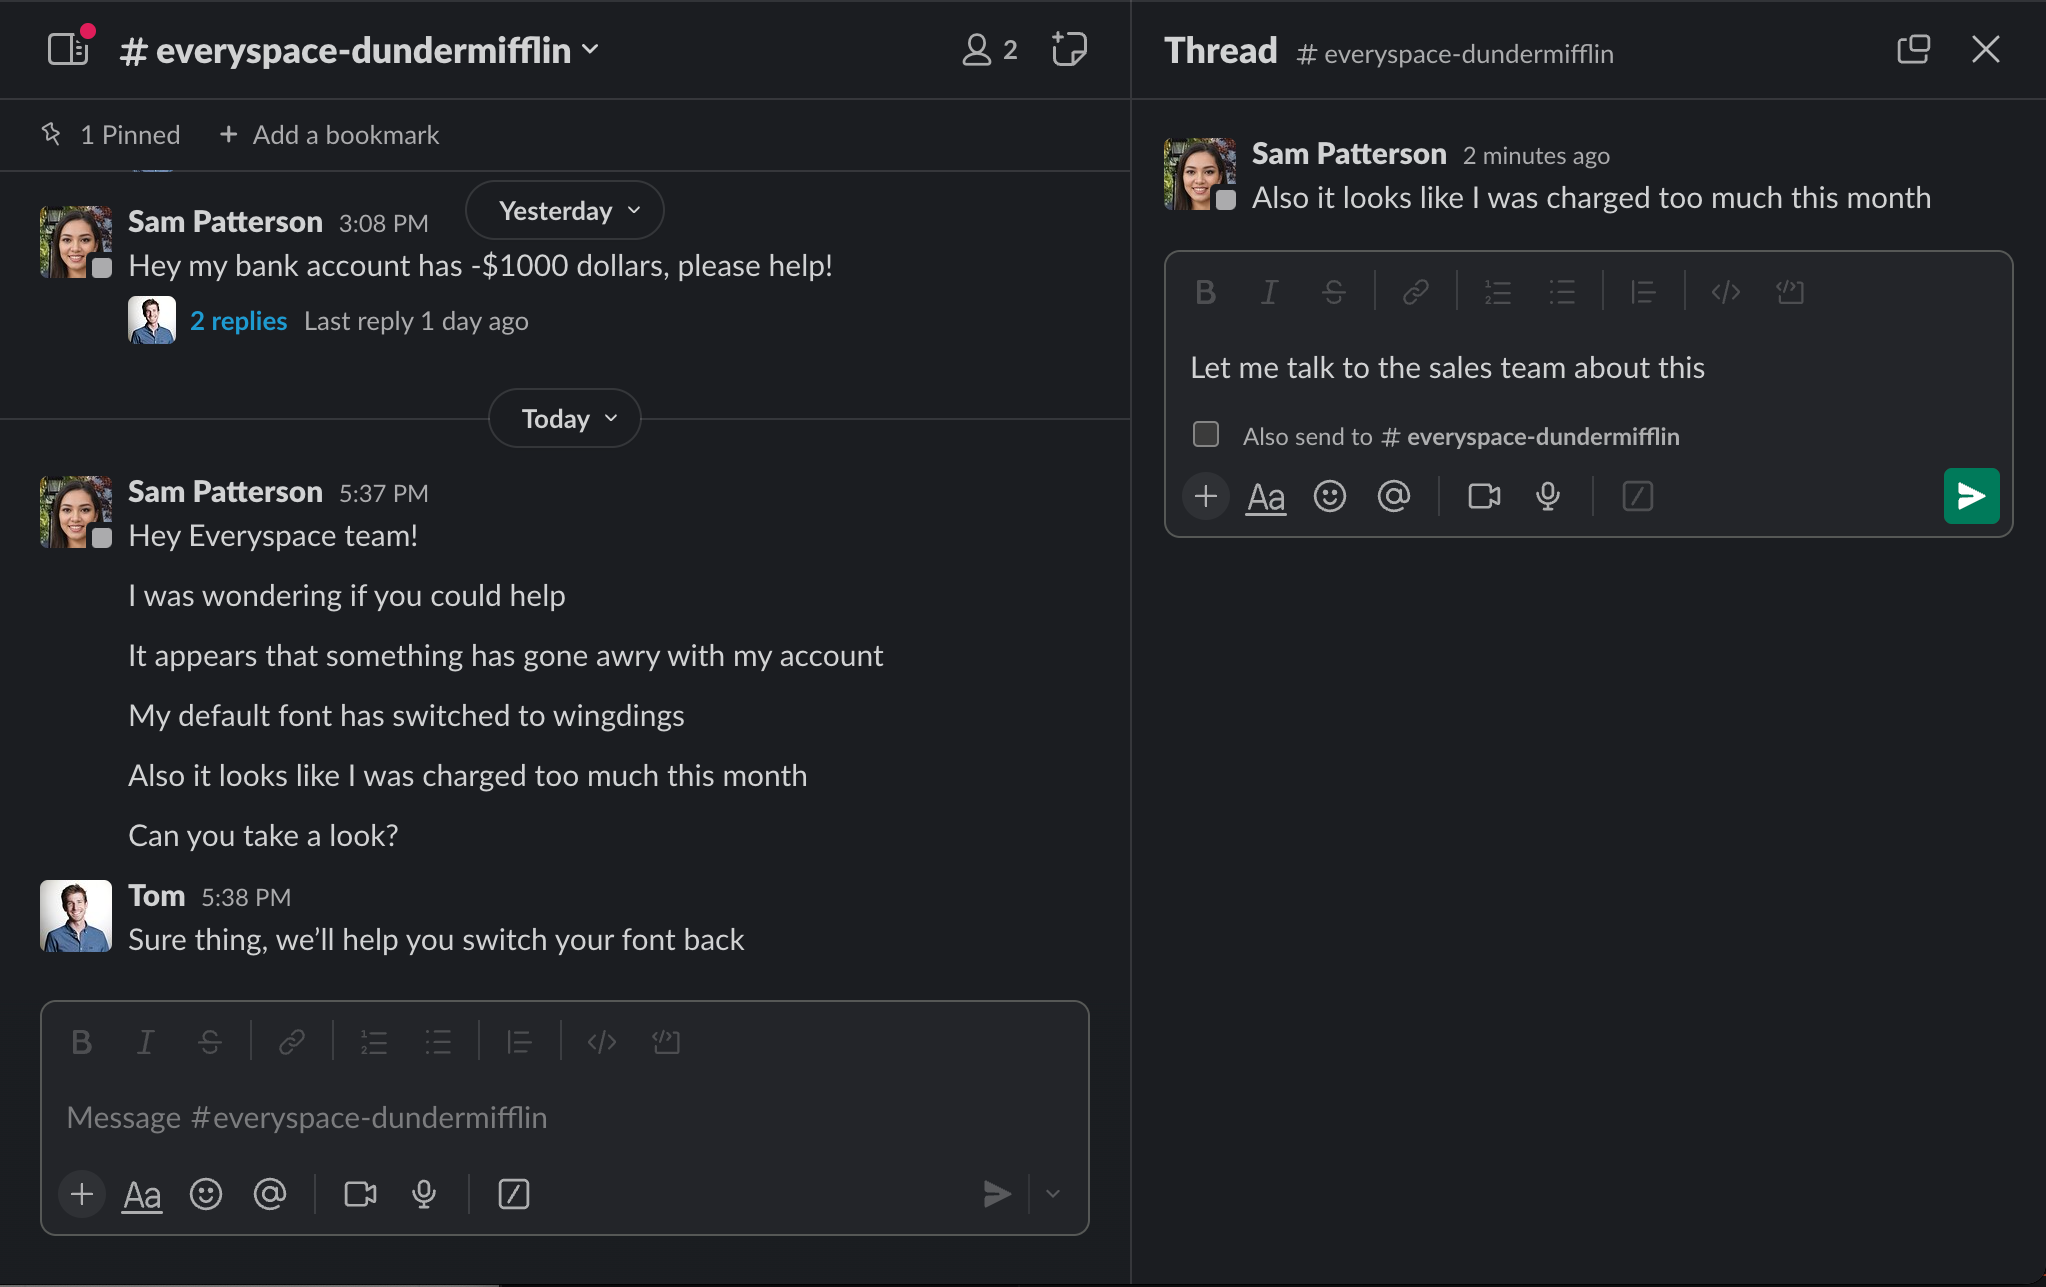This screenshot has width=2046, height=1287.
Task: Toggle the Aa formatting bar in main composer
Action: coord(142,1193)
